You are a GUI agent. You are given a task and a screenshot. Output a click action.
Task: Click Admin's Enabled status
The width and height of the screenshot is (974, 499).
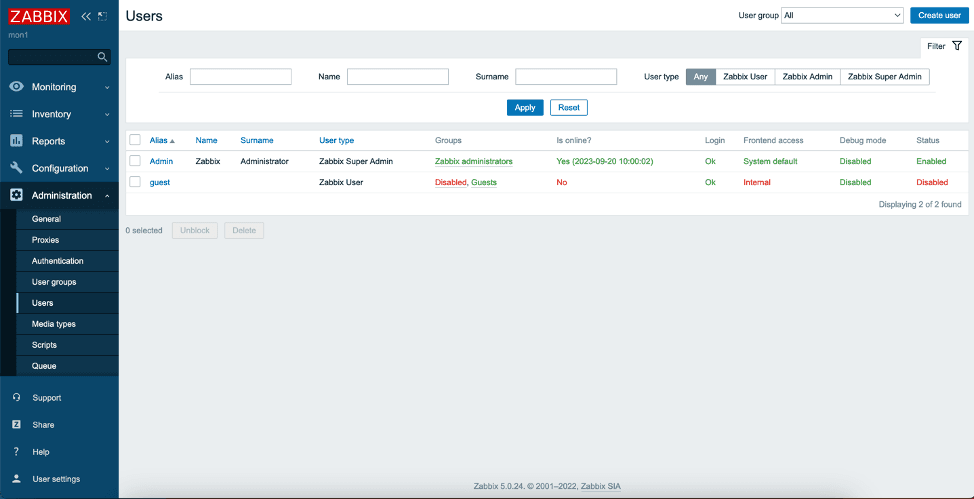click(x=931, y=161)
